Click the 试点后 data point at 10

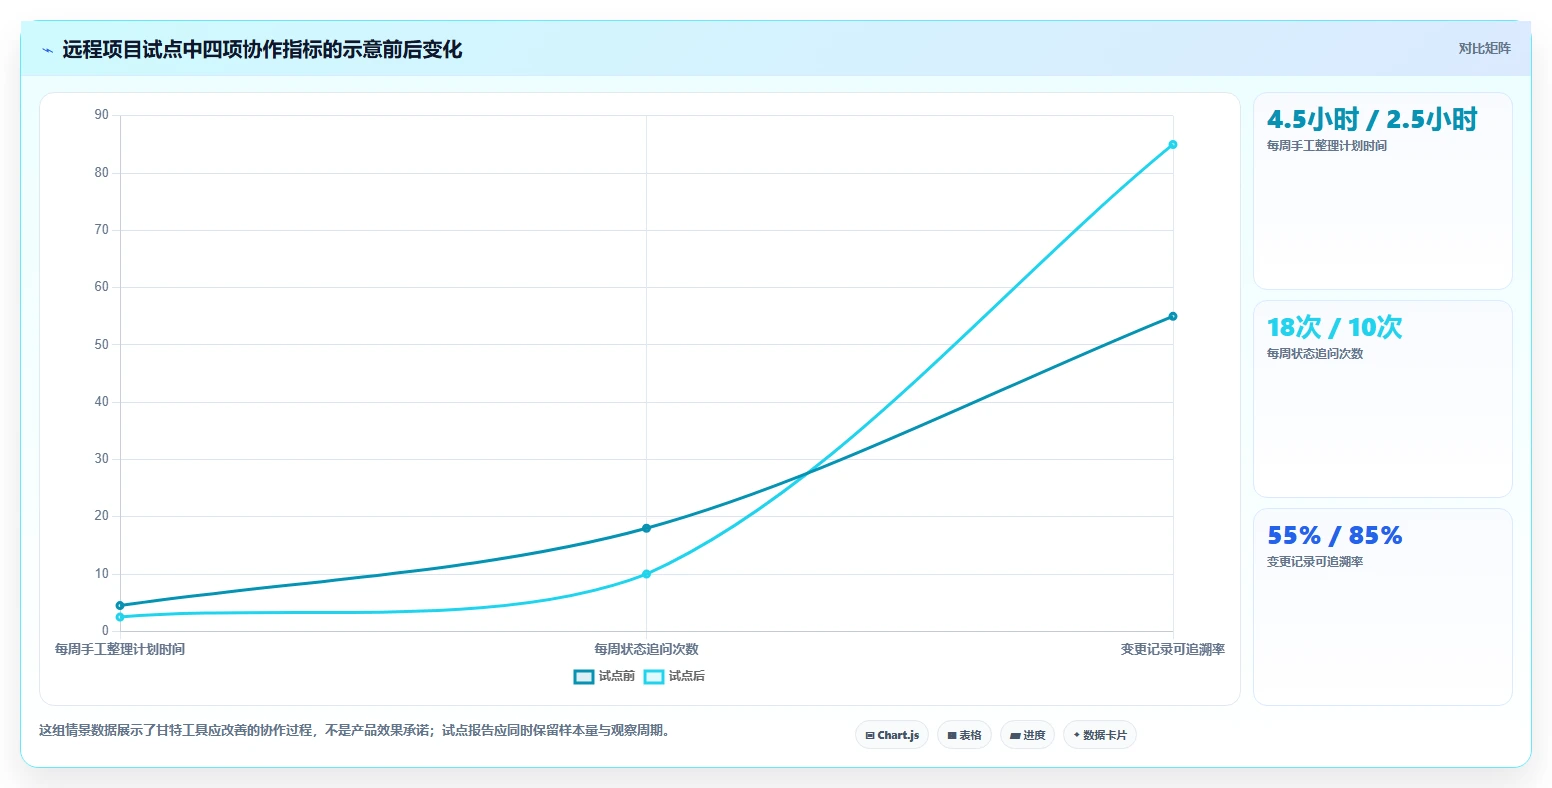click(x=646, y=574)
